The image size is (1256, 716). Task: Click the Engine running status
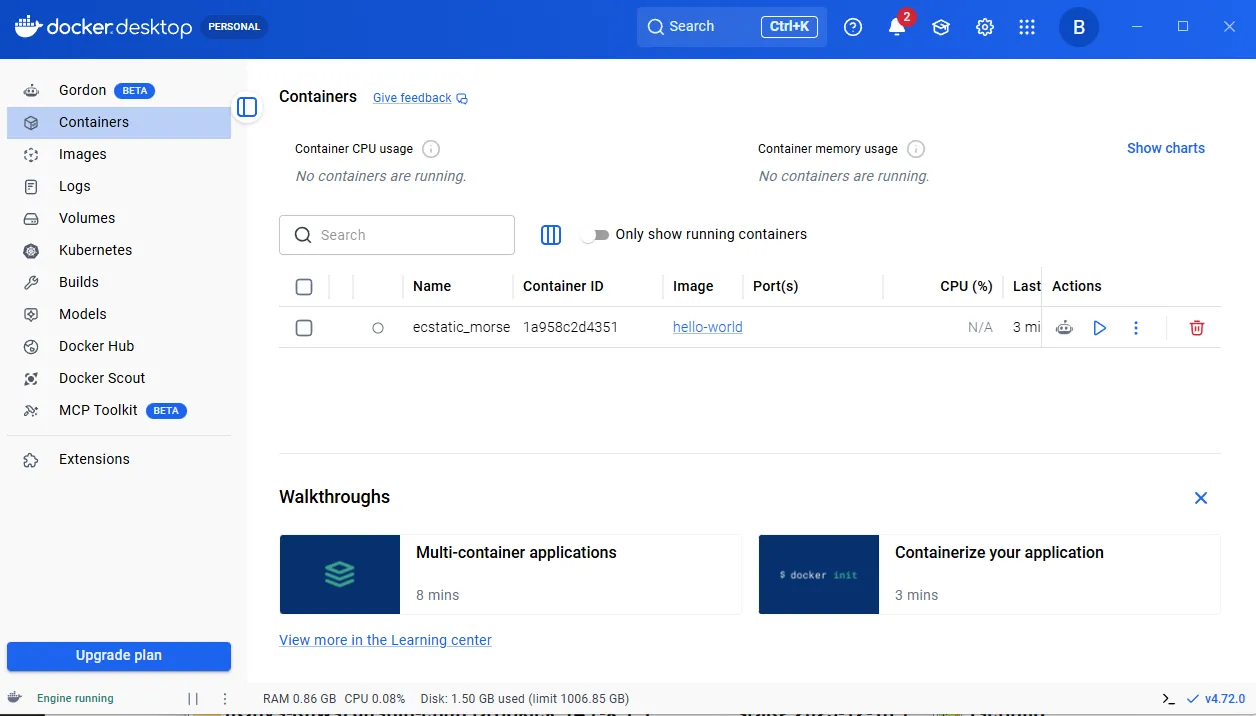75,699
